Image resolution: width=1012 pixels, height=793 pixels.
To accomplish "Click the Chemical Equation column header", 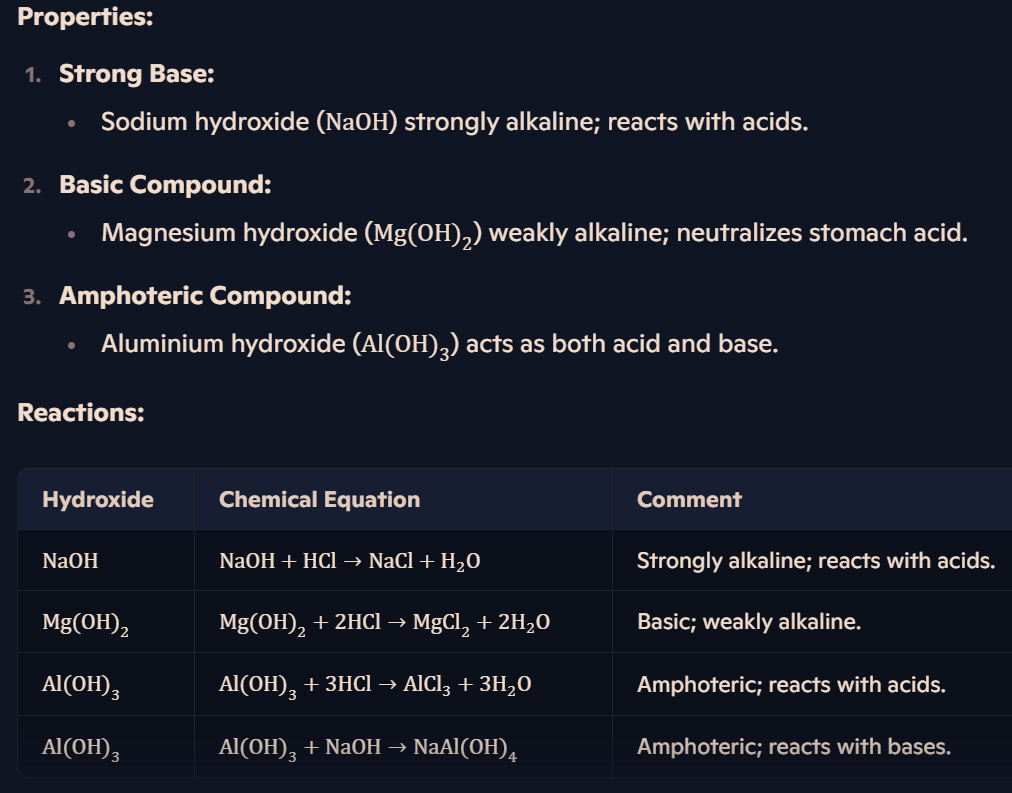I will [x=319, y=499].
